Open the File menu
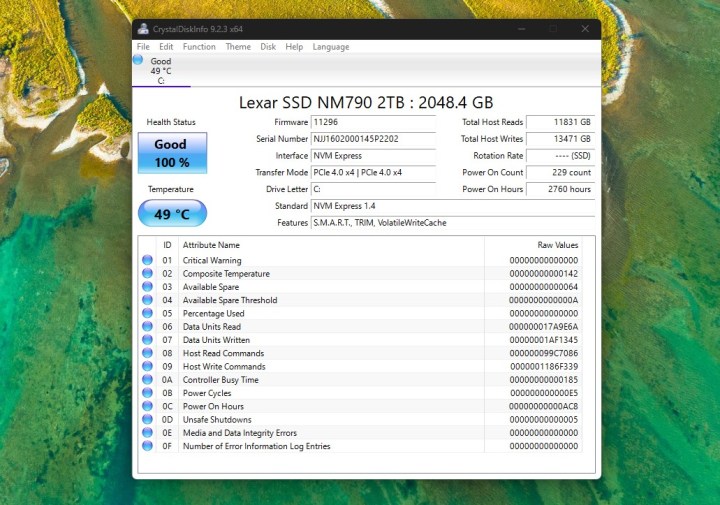Viewport: 720px width, 505px height. click(x=143, y=47)
